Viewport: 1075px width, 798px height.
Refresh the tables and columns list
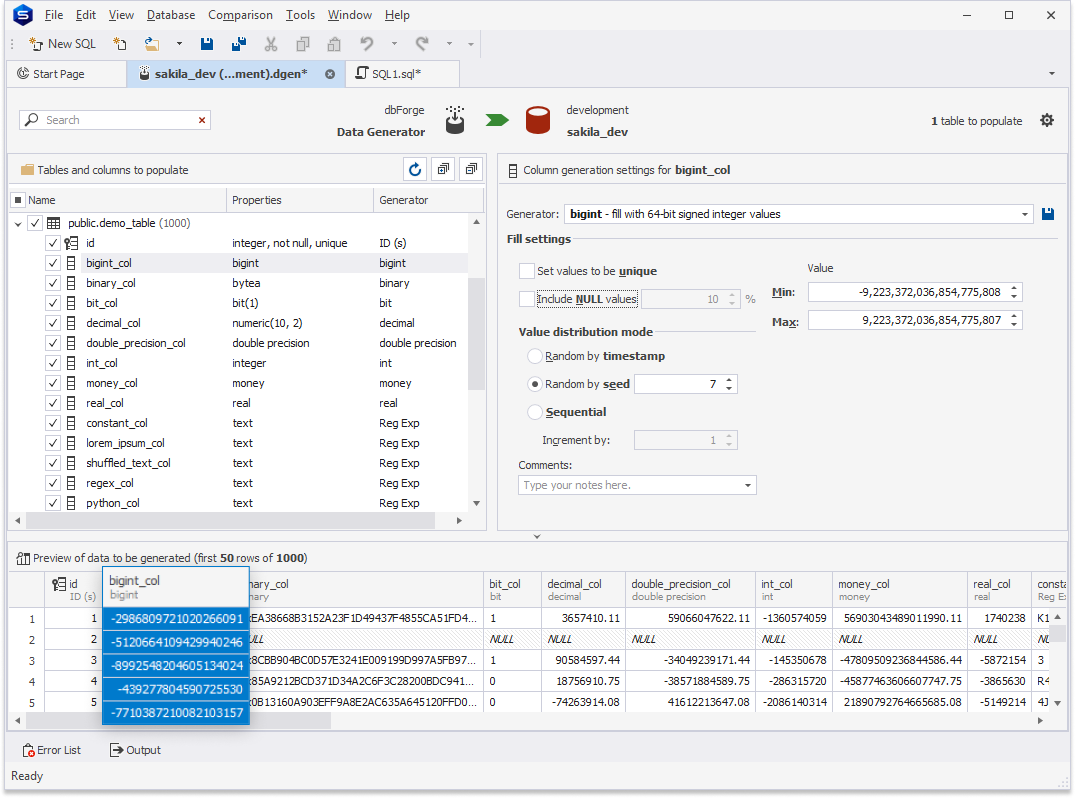pos(415,170)
